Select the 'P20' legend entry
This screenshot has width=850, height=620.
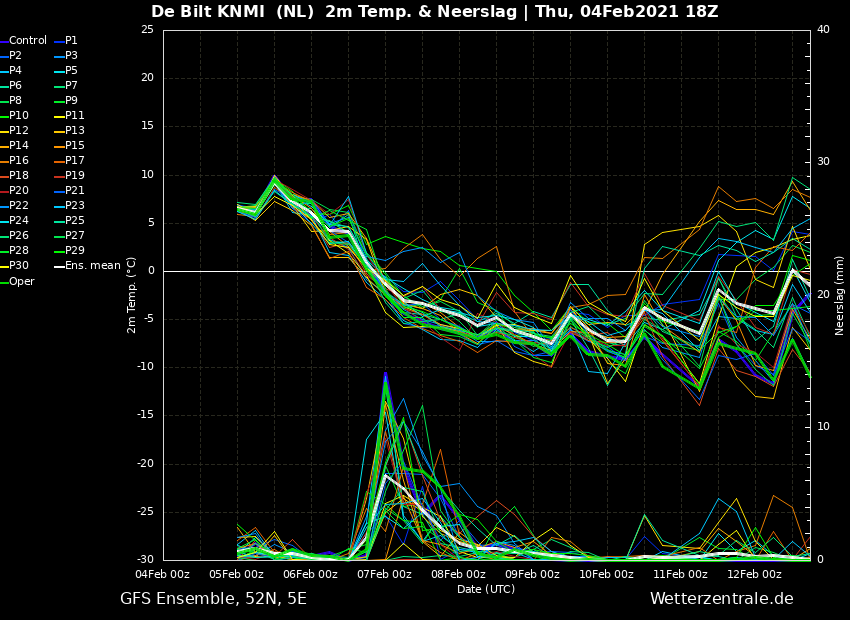(x=15, y=190)
